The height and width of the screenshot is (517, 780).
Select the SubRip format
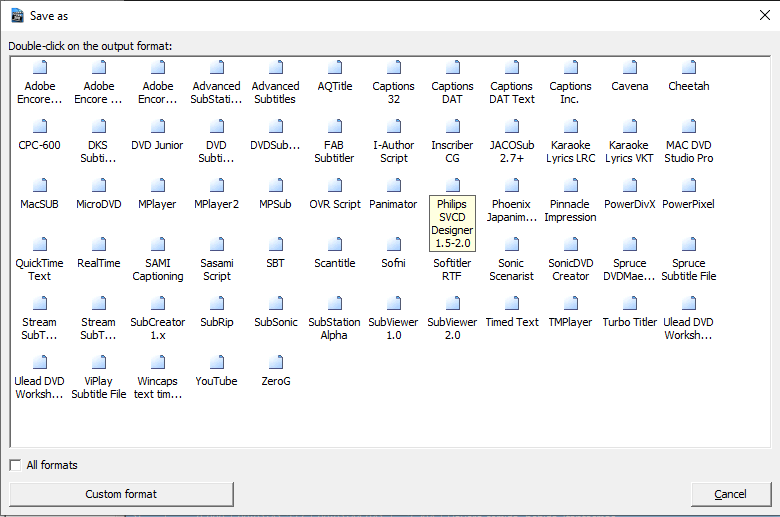(216, 312)
